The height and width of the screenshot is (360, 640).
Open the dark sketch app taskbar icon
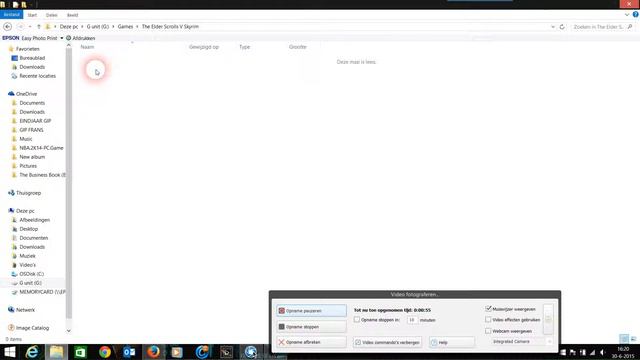[227, 352]
